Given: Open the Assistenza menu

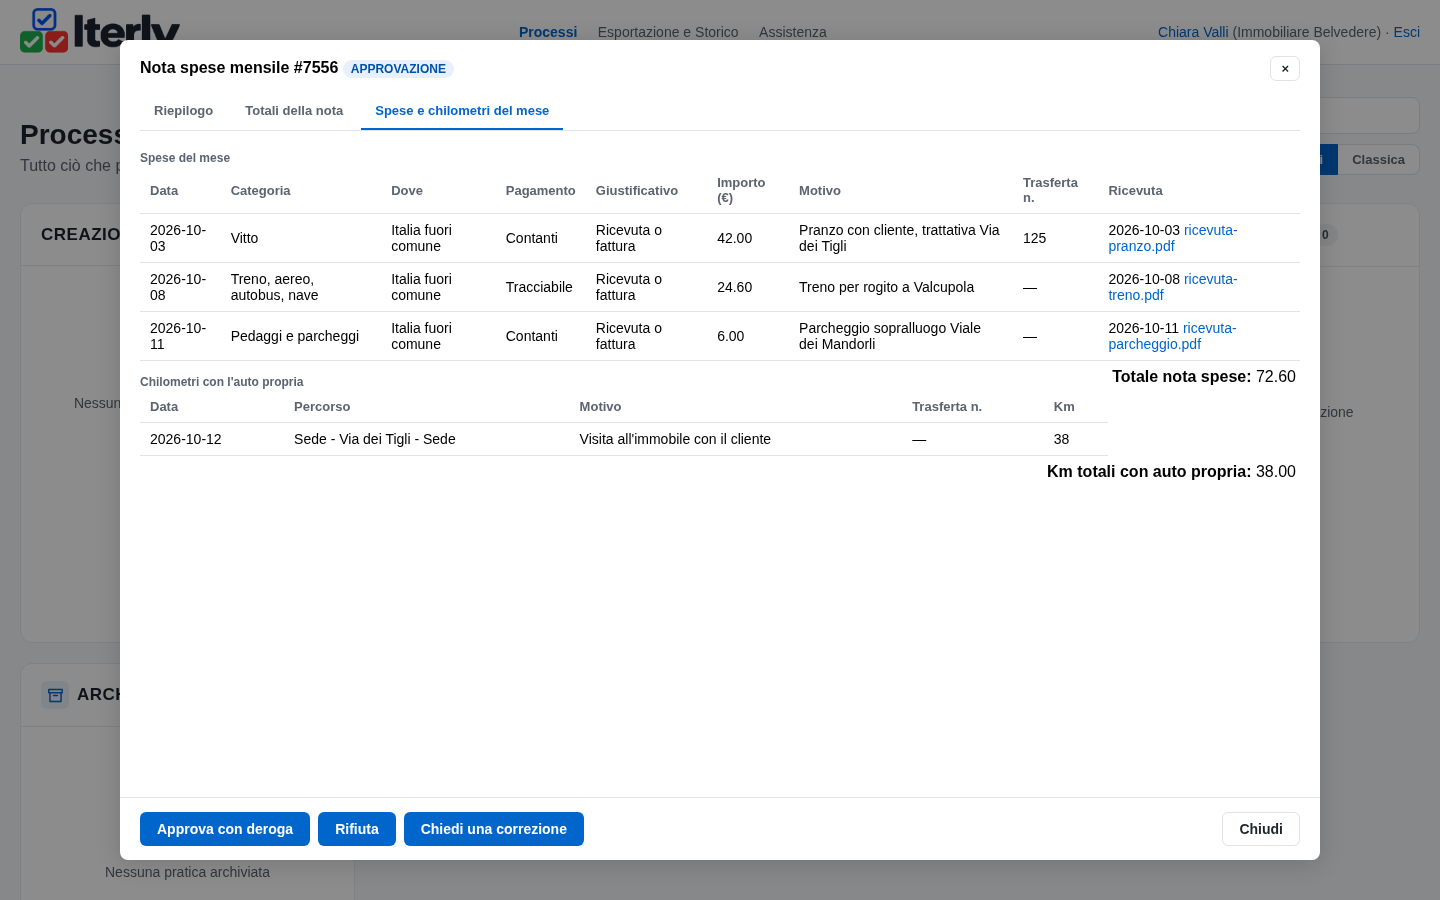Looking at the screenshot, I should [793, 32].
